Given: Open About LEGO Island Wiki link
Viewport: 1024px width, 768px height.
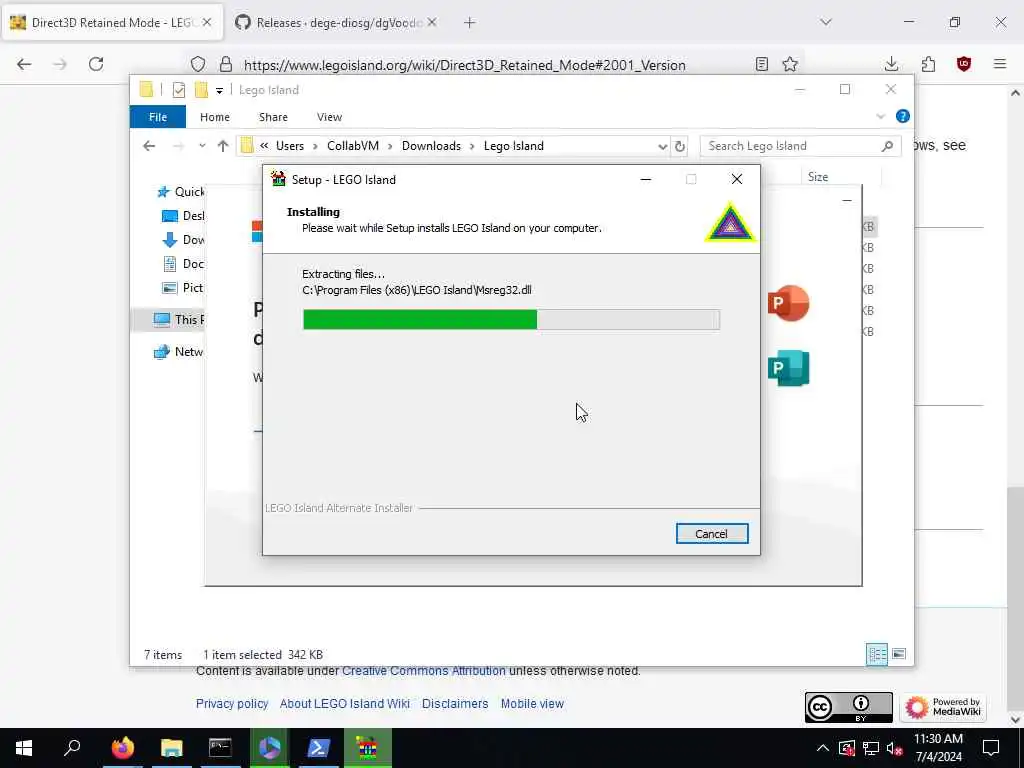Looking at the screenshot, I should coord(345,703).
